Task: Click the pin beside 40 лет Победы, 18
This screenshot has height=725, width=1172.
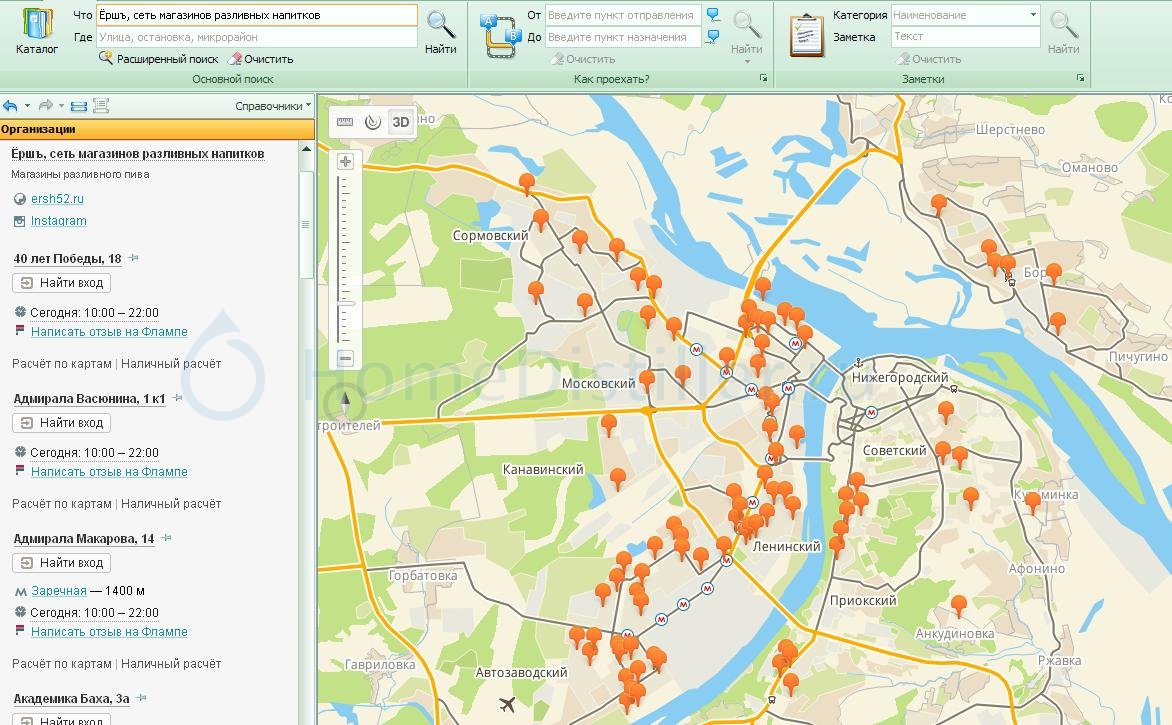Action: 134,258
